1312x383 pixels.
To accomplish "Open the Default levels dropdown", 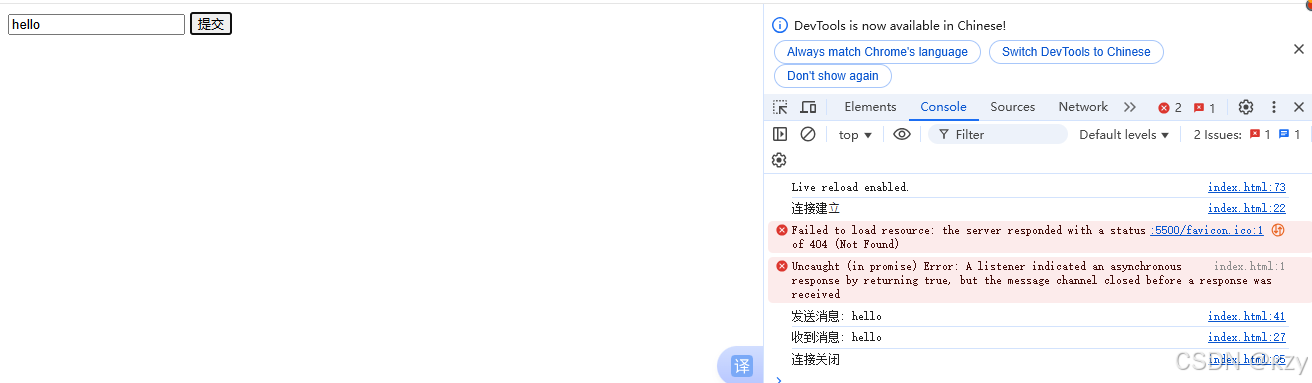I will pos(1124,134).
